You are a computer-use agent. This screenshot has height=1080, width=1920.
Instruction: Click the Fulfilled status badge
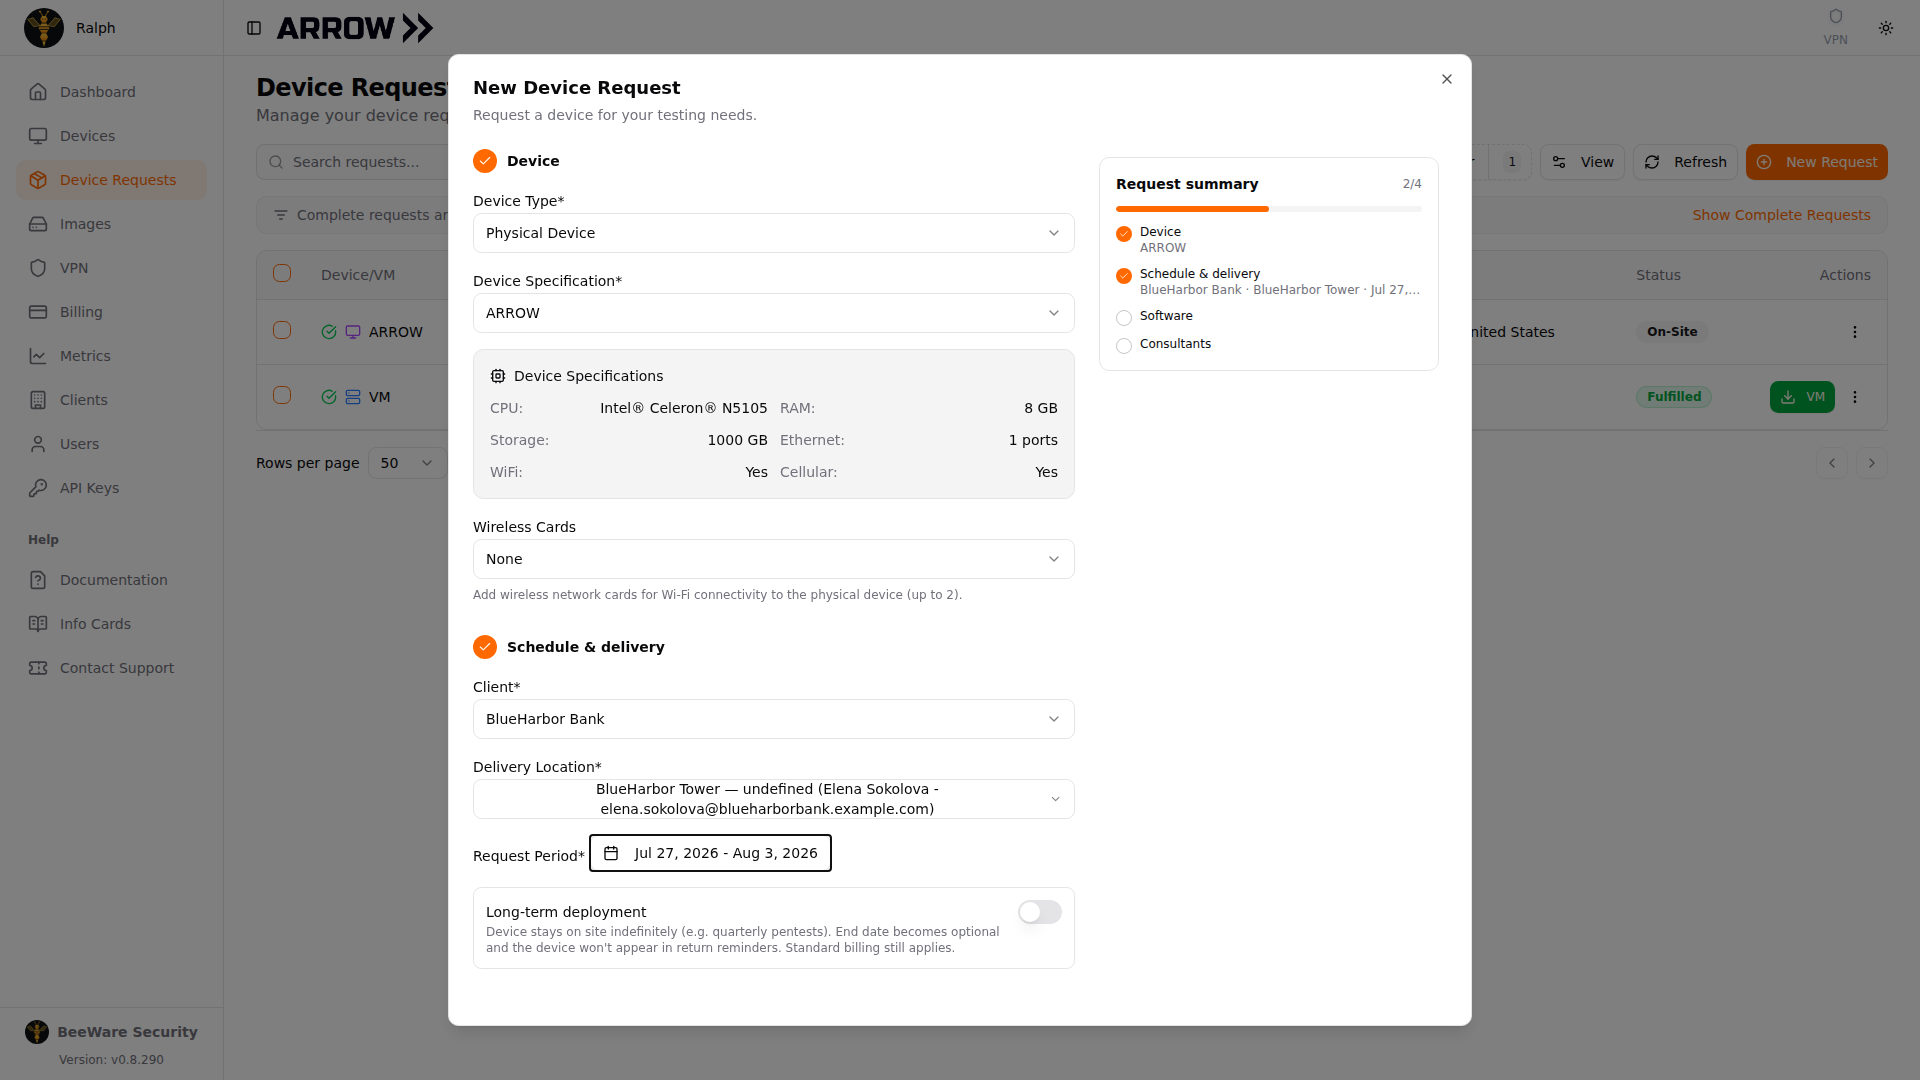click(1674, 397)
